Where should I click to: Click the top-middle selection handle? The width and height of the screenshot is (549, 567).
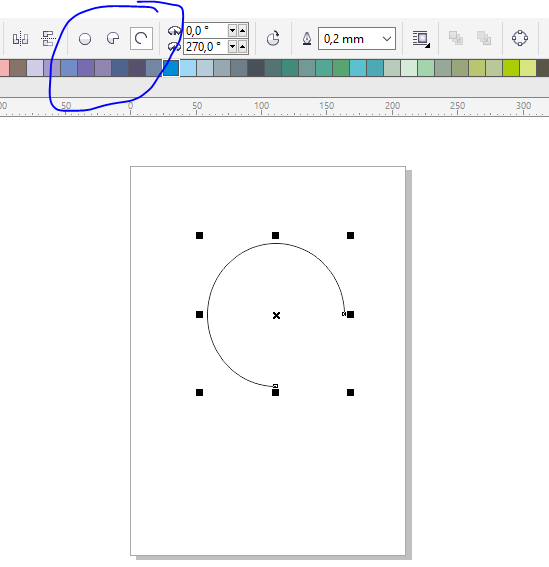tap(276, 236)
